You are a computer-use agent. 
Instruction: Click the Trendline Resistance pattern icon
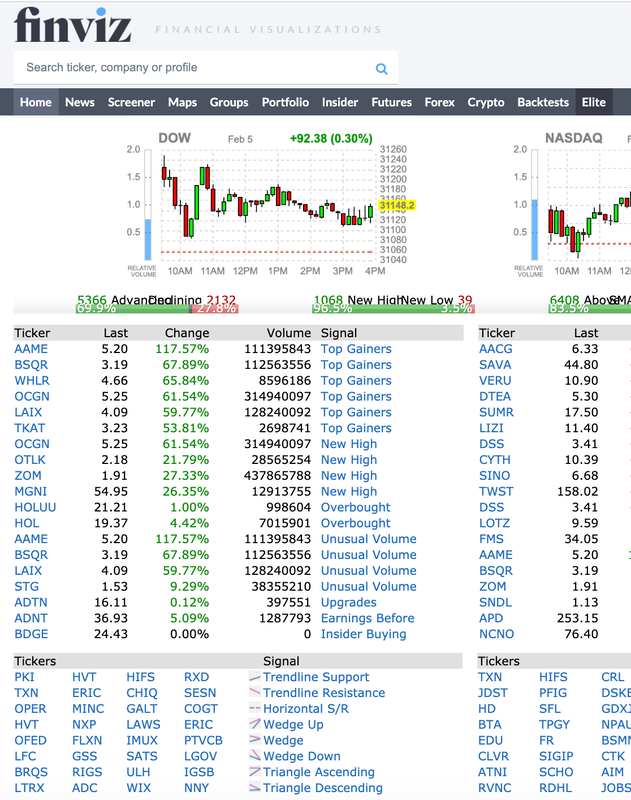point(255,693)
